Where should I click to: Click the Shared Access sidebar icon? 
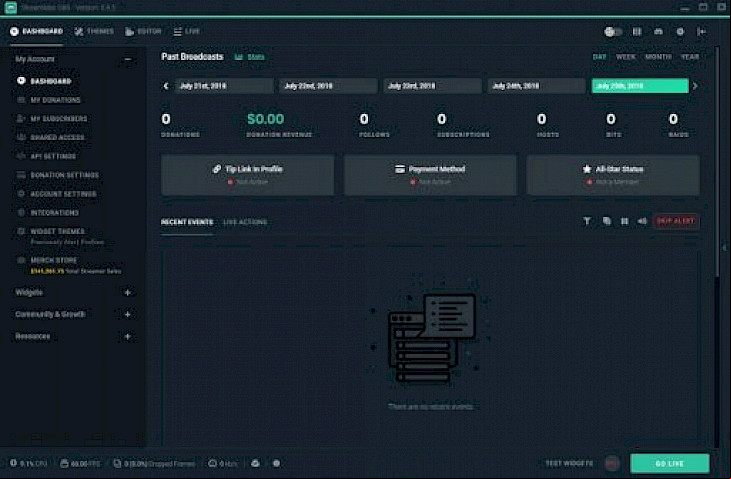click(21, 137)
